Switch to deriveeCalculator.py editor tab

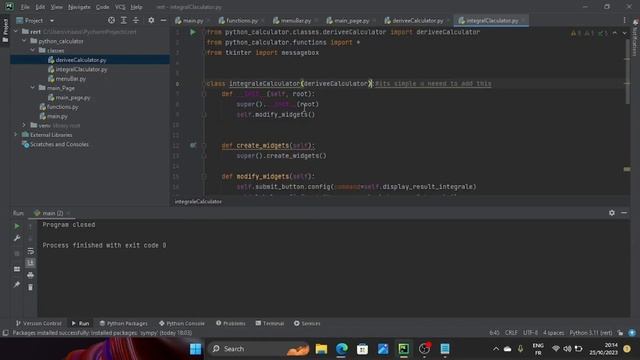[x=417, y=20]
